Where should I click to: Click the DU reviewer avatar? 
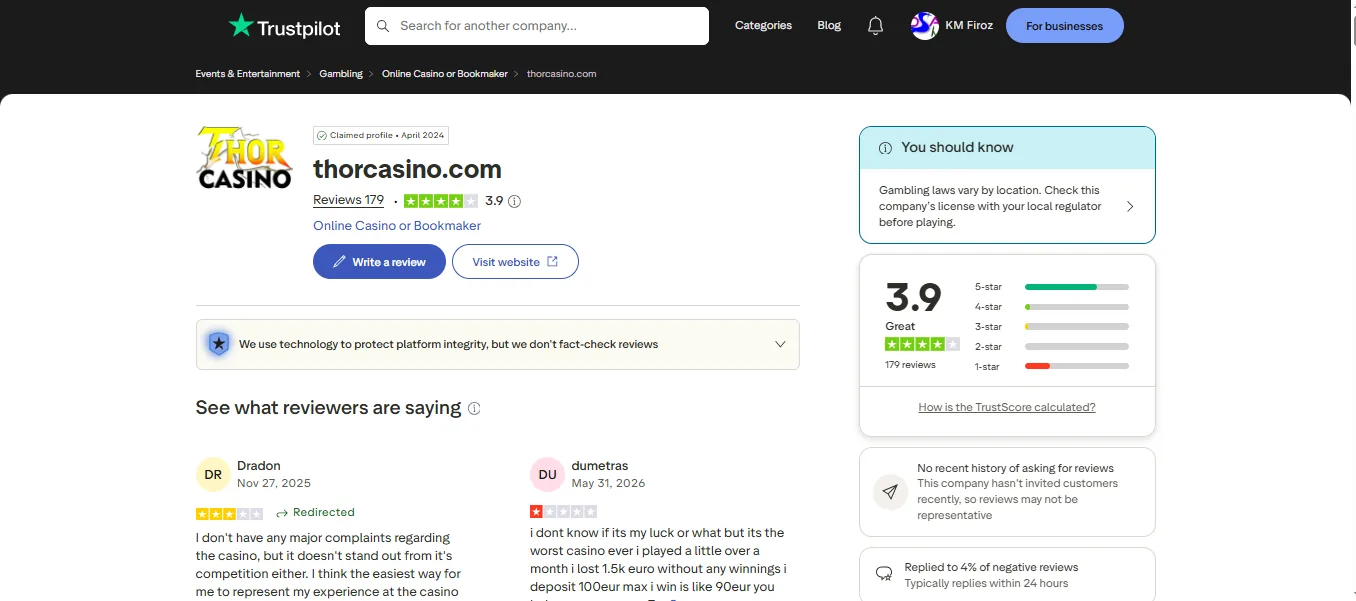tap(547, 475)
